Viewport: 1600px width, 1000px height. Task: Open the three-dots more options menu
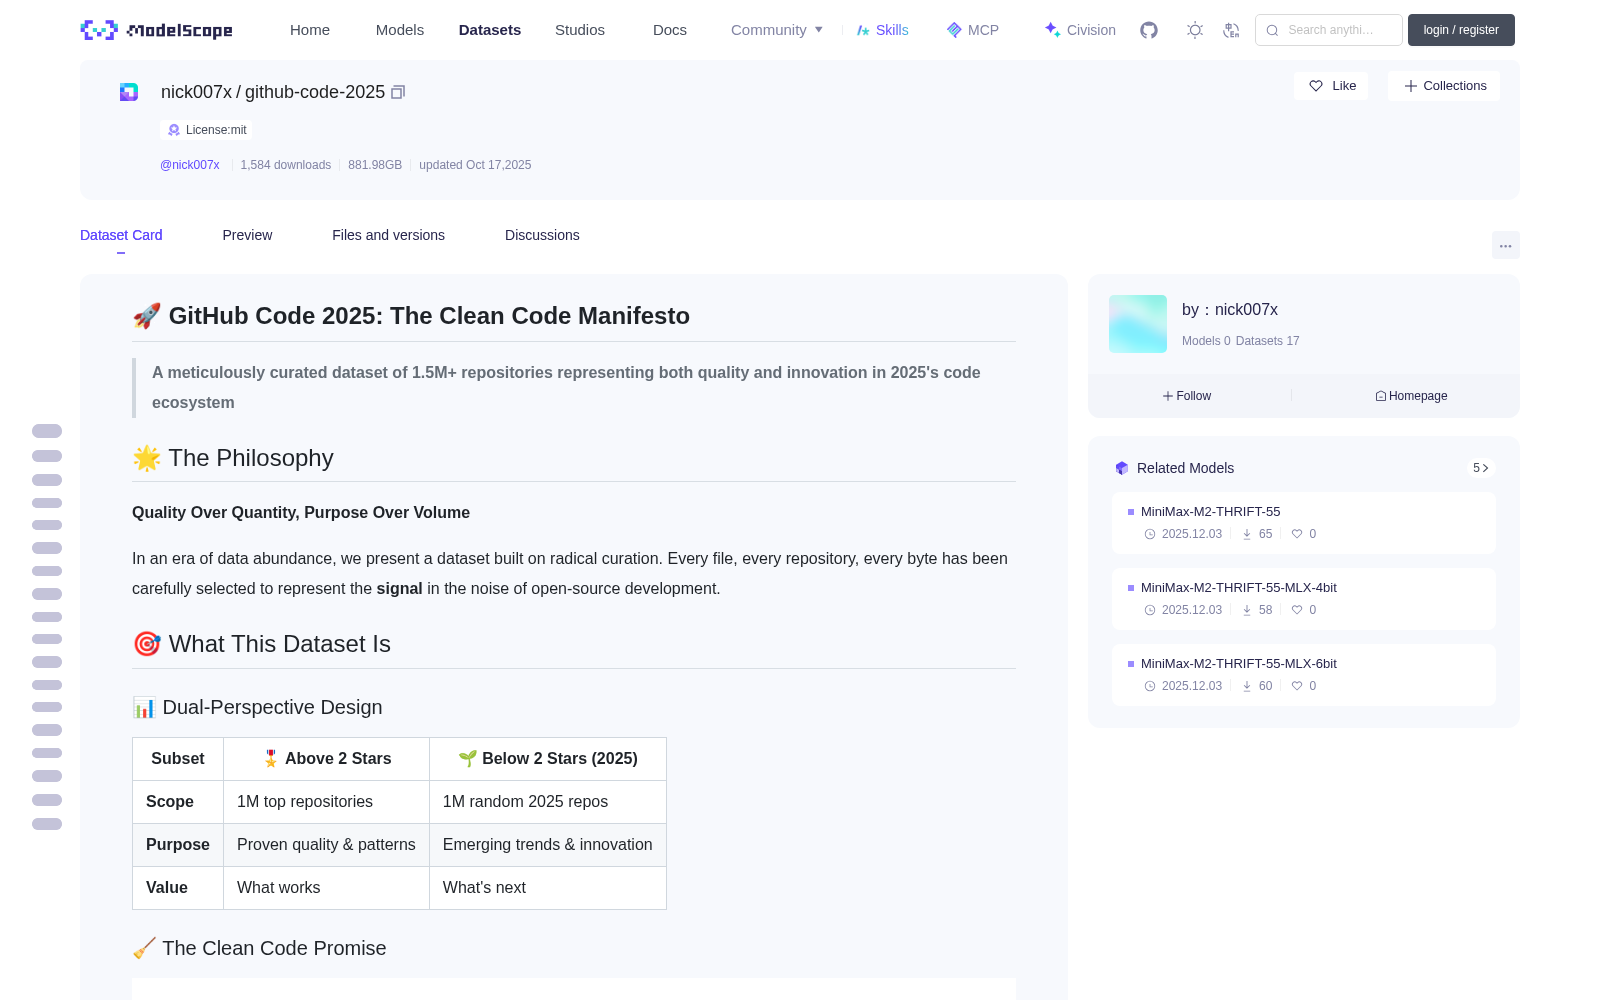click(x=1505, y=245)
